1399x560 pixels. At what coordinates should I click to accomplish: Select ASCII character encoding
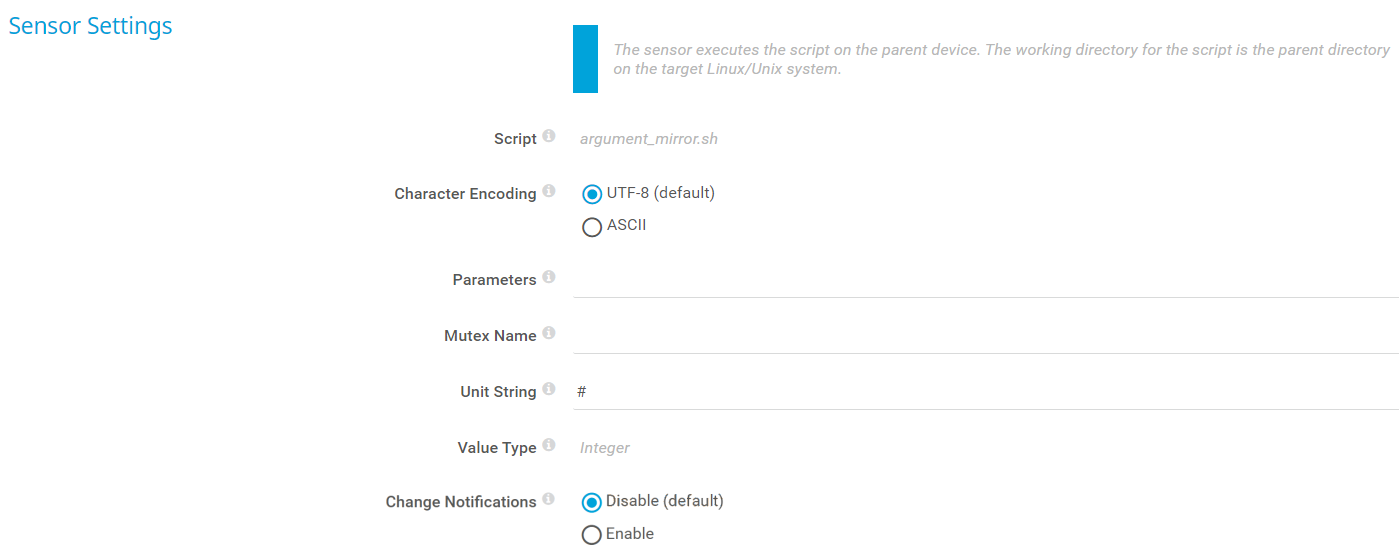coord(592,227)
